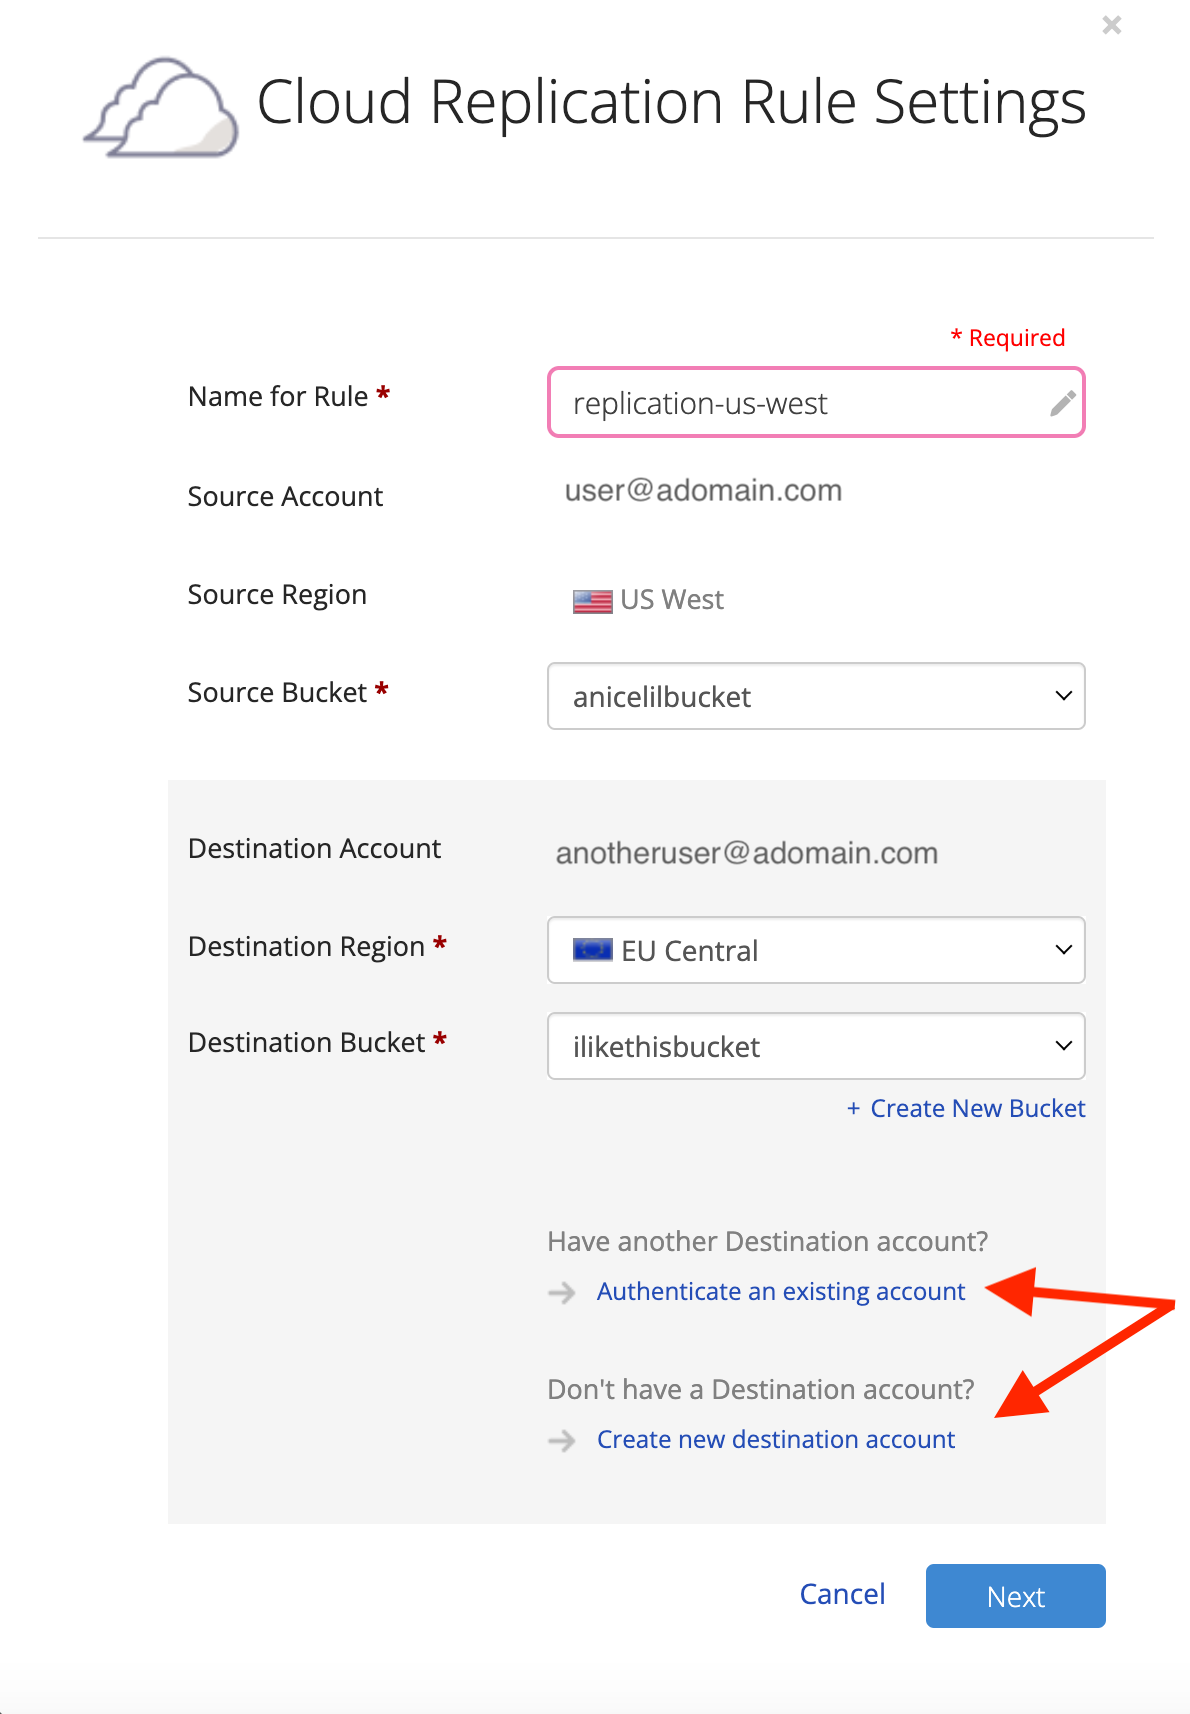Close the dialog with the X icon

point(1111,25)
